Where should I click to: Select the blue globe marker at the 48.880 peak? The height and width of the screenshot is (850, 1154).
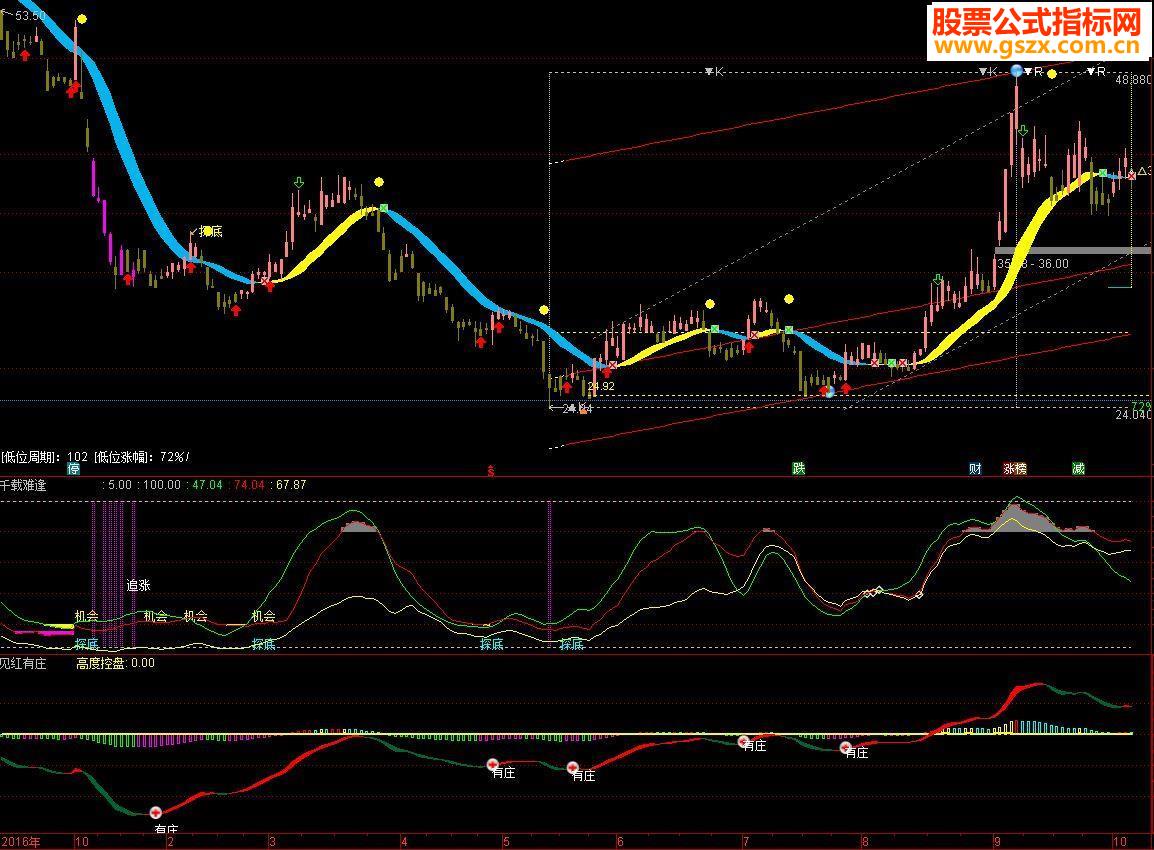[x=1017, y=71]
